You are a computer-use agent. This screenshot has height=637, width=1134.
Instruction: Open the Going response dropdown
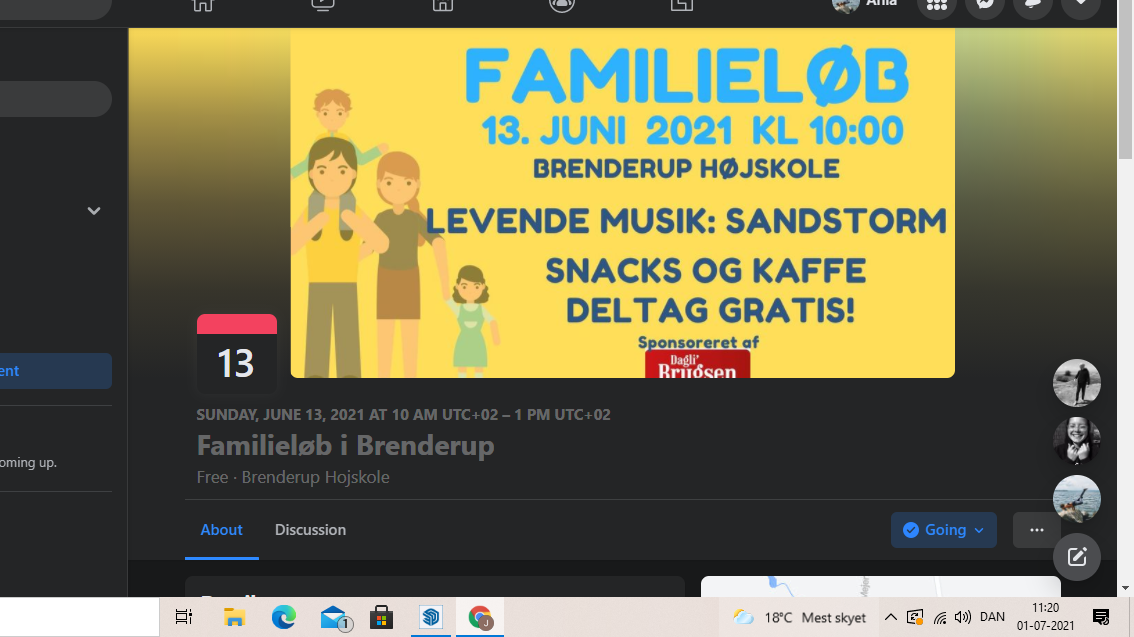click(943, 530)
